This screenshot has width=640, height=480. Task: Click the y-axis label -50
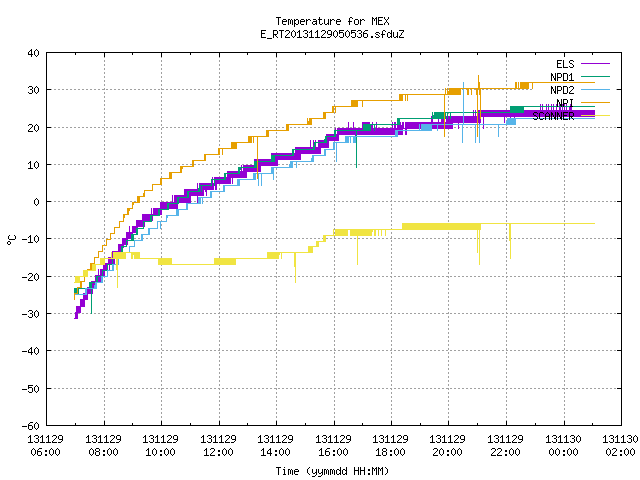coord(31,389)
